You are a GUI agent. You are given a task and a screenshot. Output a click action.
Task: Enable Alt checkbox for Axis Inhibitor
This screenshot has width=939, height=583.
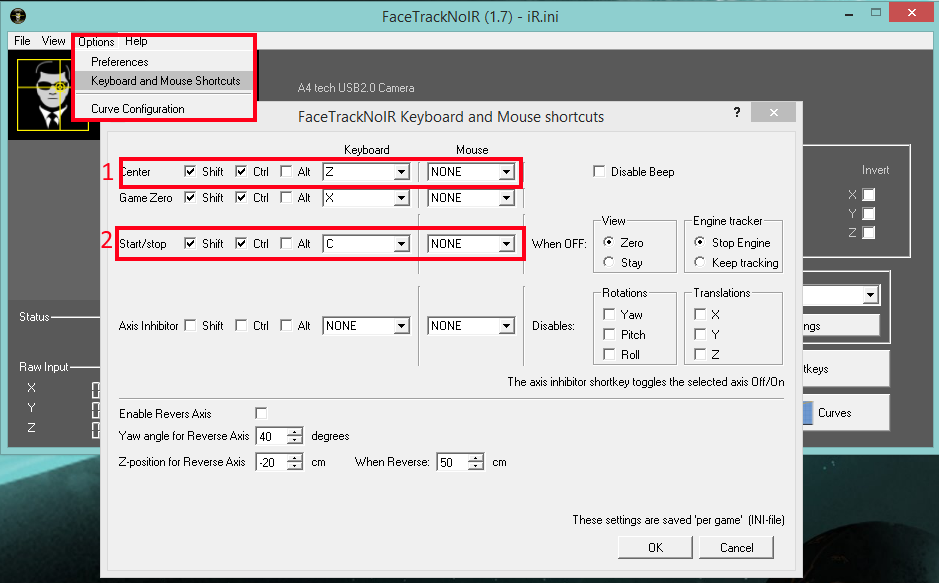(x=286, y=326)
